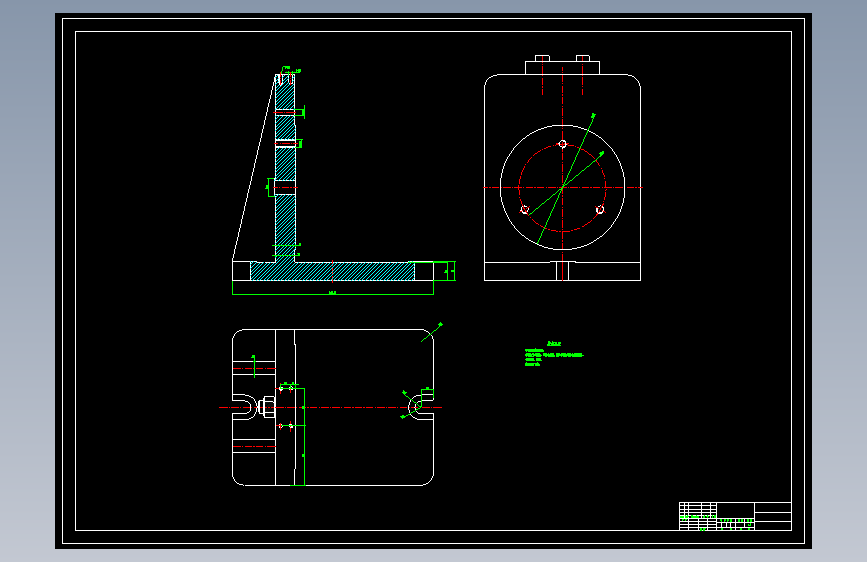Viewport: 867px width, 562px height.
Task: Select the hatched vertical plate in section view
Action: click(x=285, y=168)
